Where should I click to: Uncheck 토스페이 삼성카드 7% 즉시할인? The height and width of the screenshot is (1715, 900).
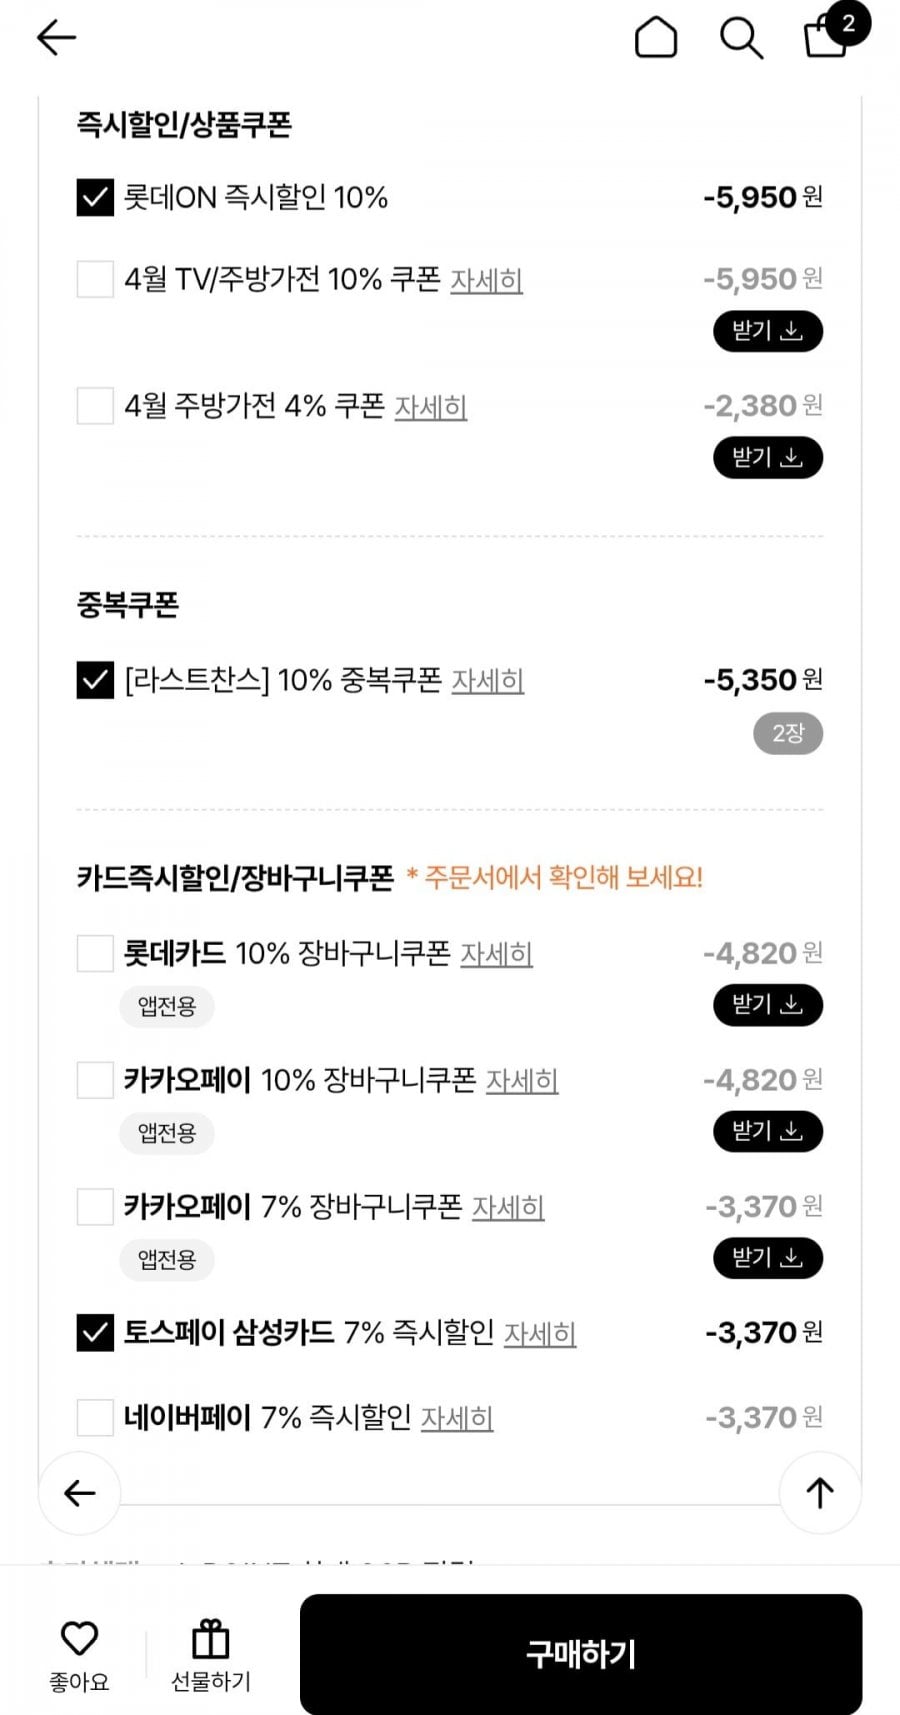click(x=95, y=1333)
